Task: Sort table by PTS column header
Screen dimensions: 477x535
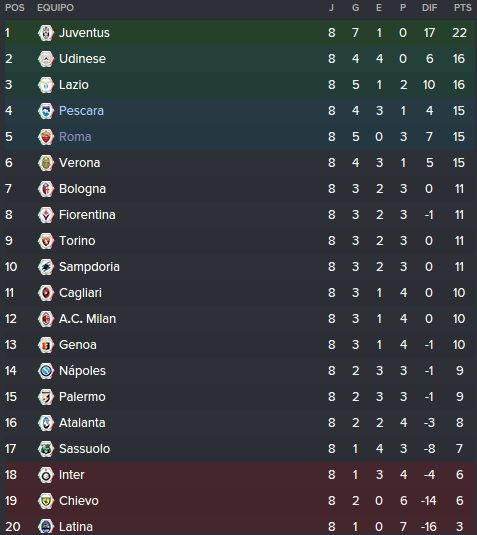Action: tap(462, 8)
